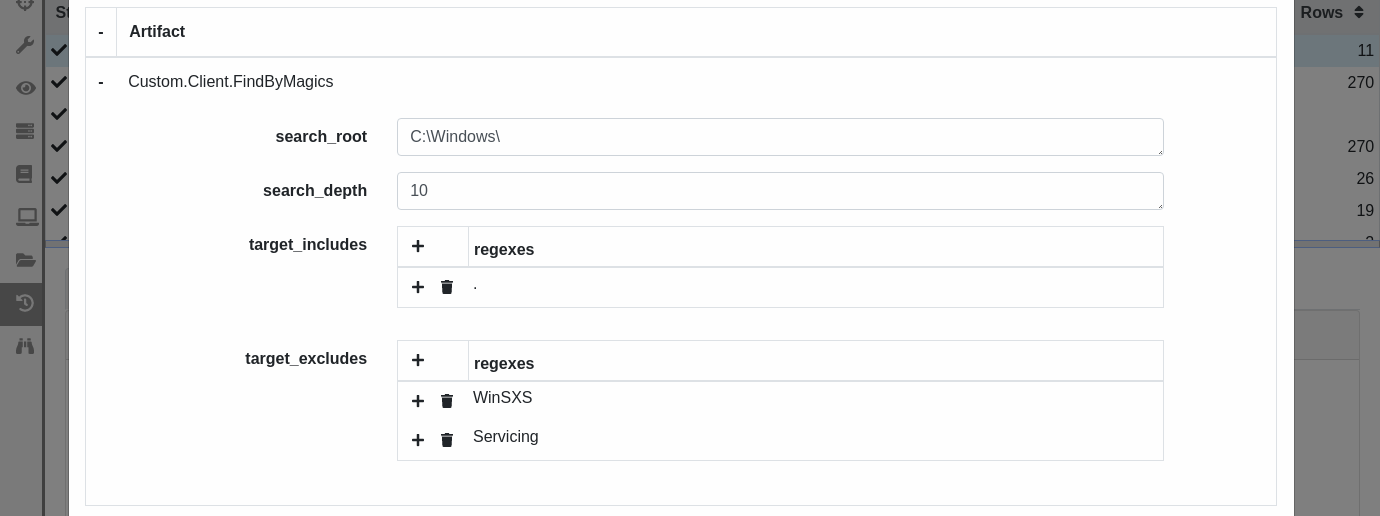The width and height of the screenshot is (1380, 516).
Task: Collapse all using the Artifact header minus
Action: point(101,32)
